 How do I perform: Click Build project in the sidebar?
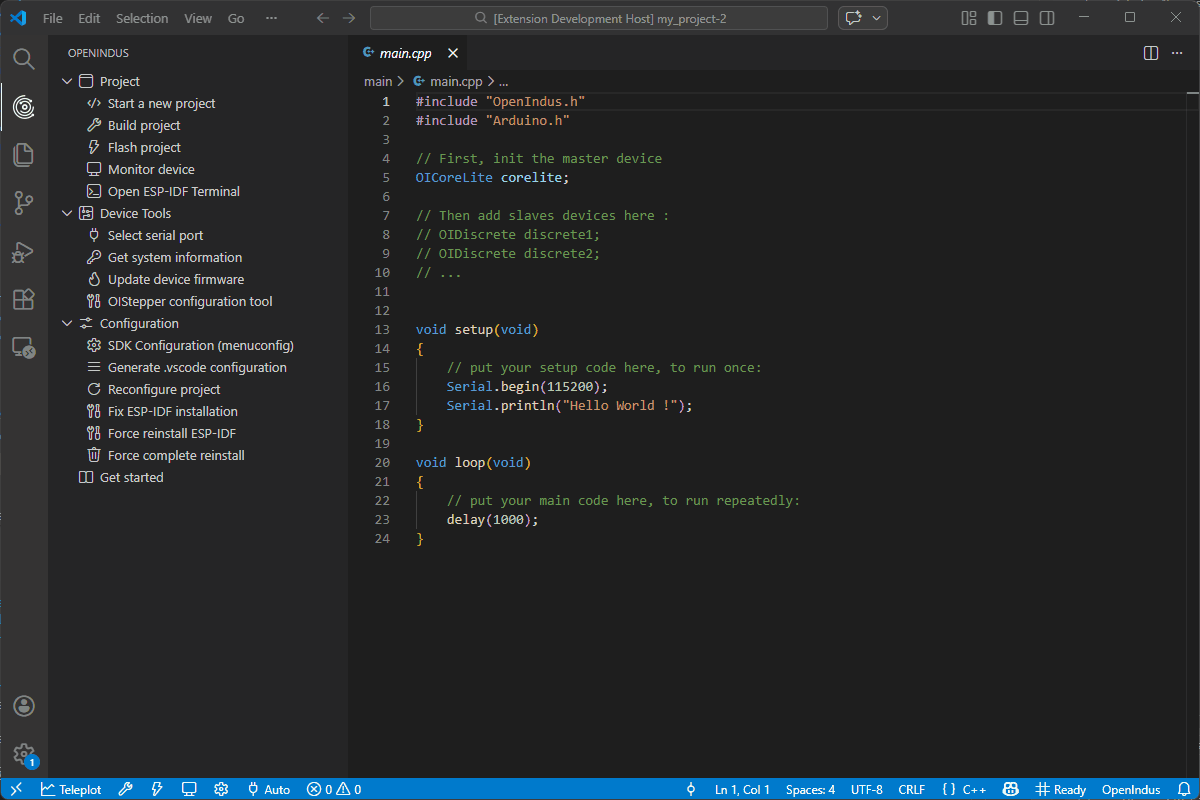click(144, 126)
